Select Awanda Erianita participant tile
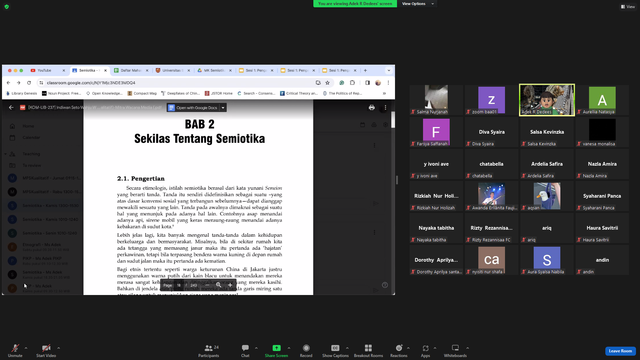Screen dimensions: 640x360 pyautogui.click(x=491, y=196)
